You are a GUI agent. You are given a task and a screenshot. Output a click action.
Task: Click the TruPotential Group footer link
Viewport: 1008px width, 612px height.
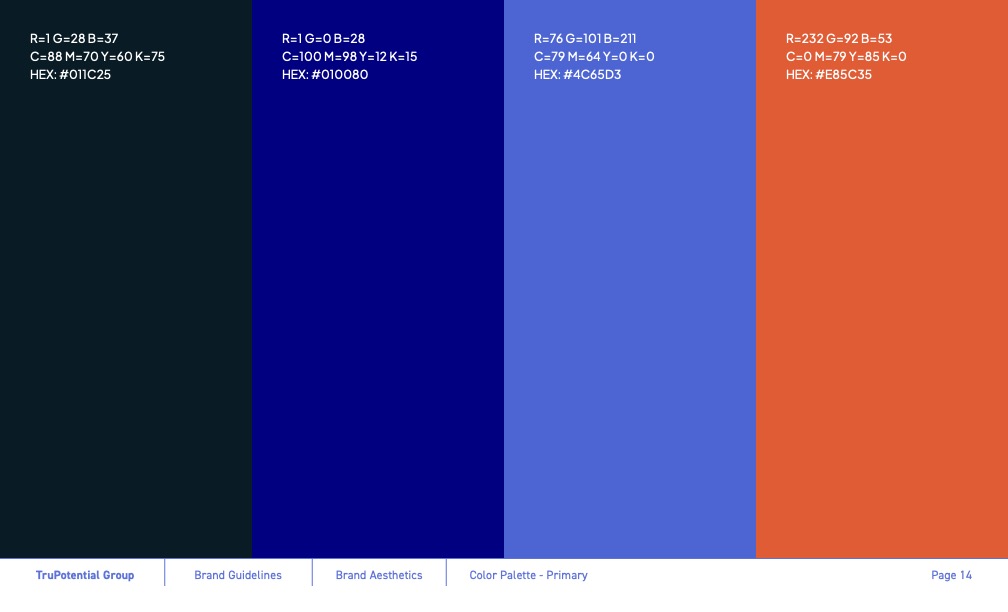[x=85, y=575]
